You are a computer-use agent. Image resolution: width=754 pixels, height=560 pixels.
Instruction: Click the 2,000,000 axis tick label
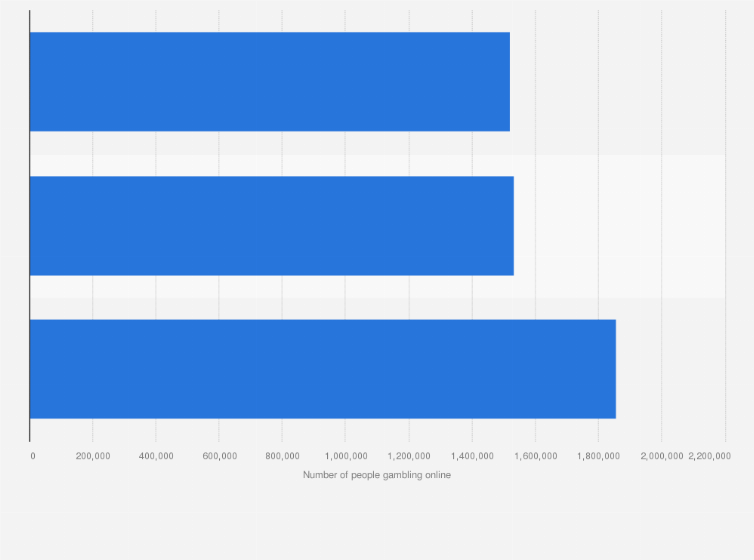660,456
